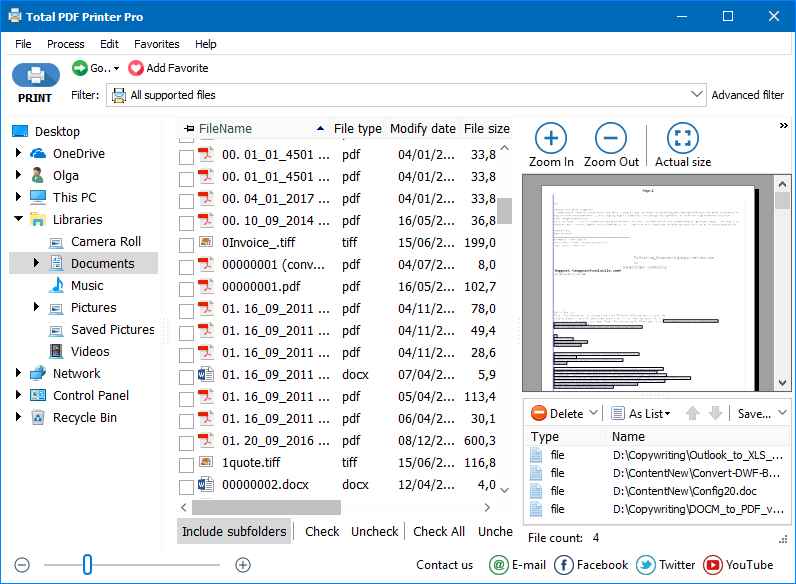This screenshot has height=584, width=796.
Task: Click the red Delete icon
Action: click(539, 413)
